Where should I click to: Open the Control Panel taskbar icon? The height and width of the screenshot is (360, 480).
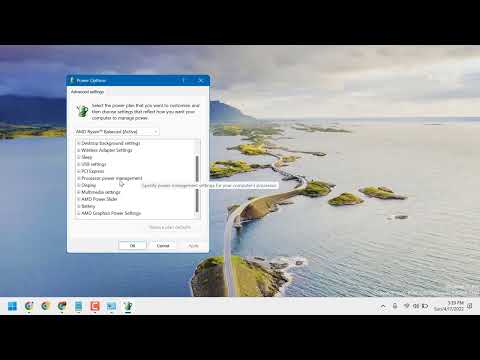(111, 306)
